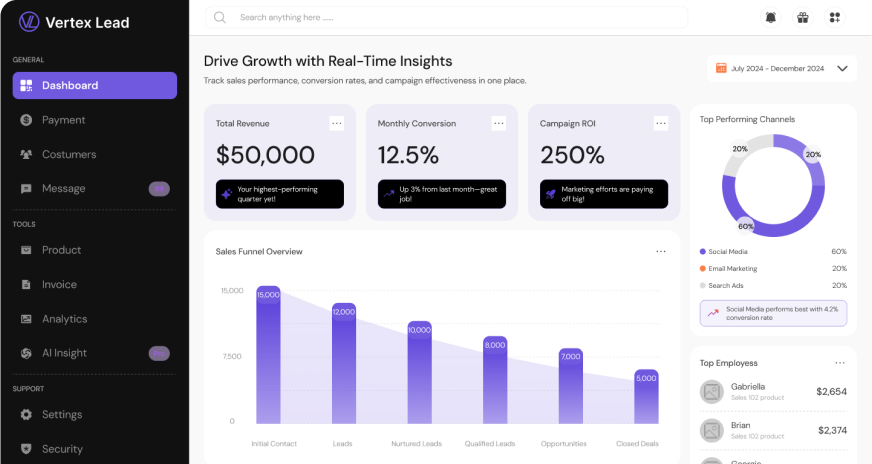
Task: Open AI Insight from the sidebar
Action: click(x=64, y=353)
